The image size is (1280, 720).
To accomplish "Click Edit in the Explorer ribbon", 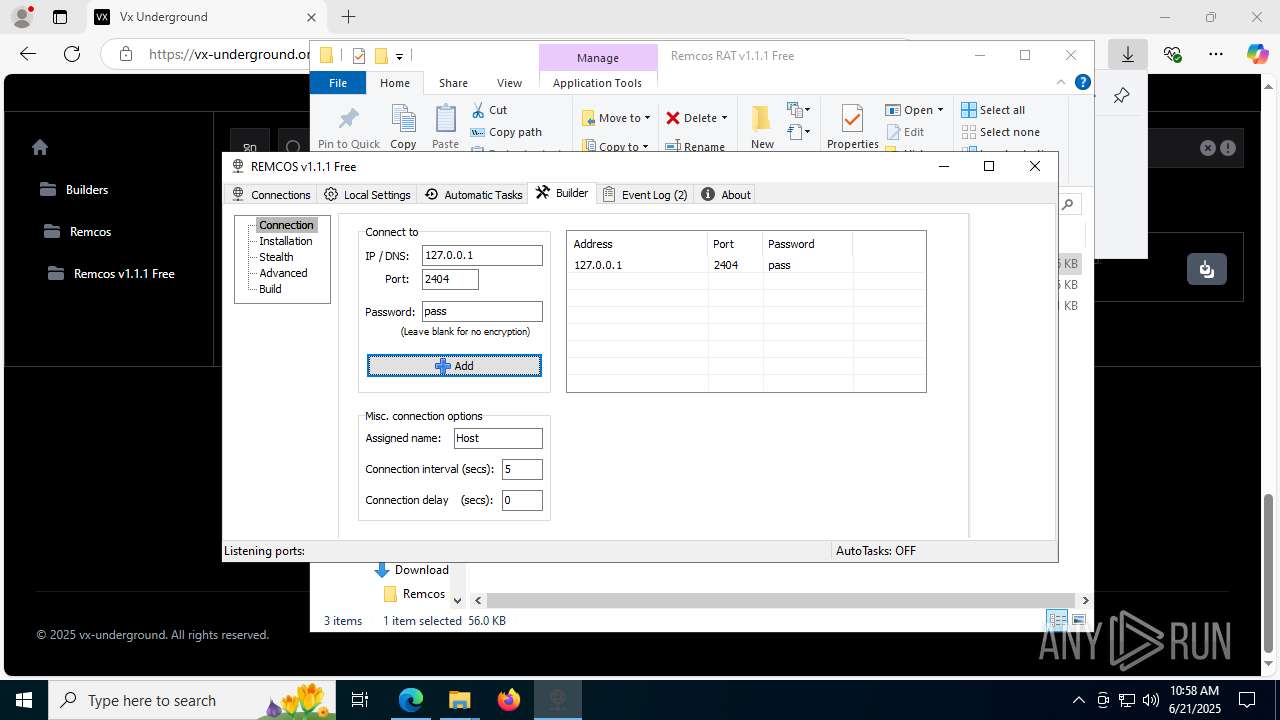I will click(906, 132).
